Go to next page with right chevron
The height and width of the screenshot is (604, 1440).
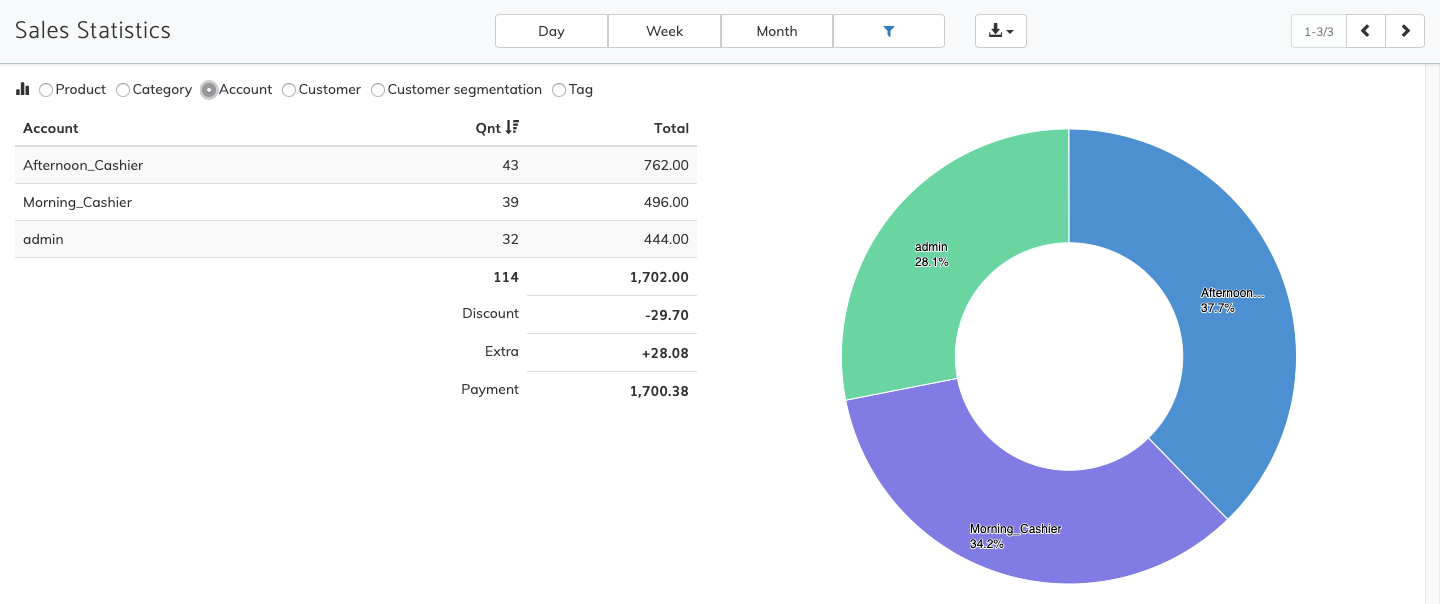click(1405, 31)
